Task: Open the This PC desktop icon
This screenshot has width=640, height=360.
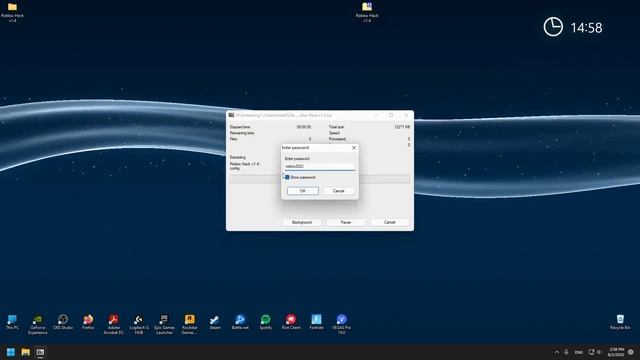Action: point(12,322)
